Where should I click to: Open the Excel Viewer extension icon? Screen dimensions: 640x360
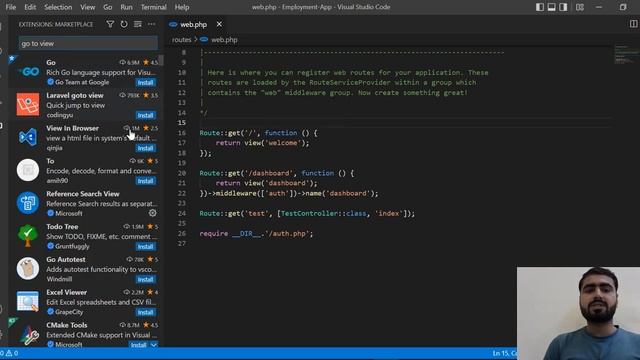(x=28, y=301)
